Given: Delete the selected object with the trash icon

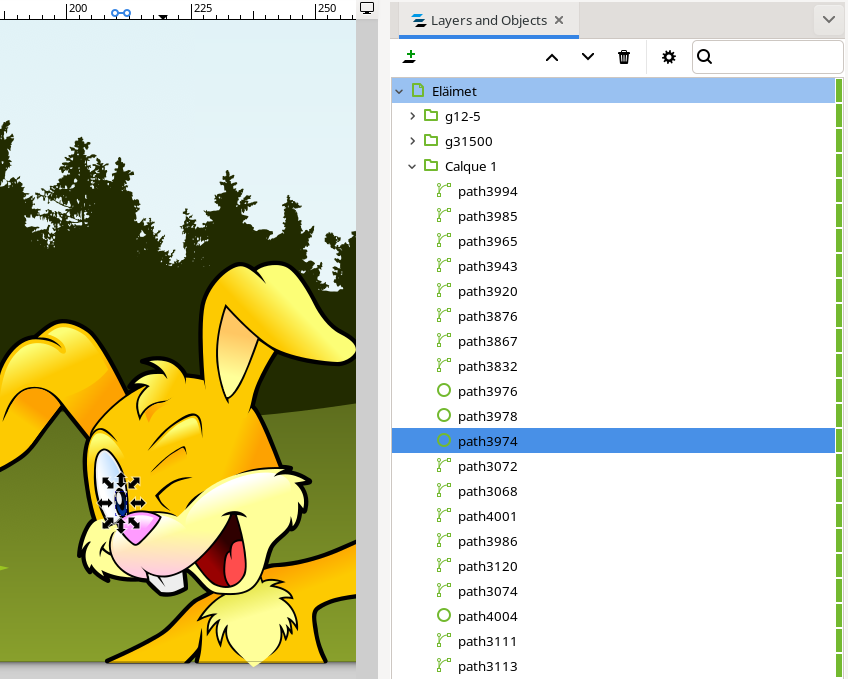Looking at the screenshot, I should 624,57.
